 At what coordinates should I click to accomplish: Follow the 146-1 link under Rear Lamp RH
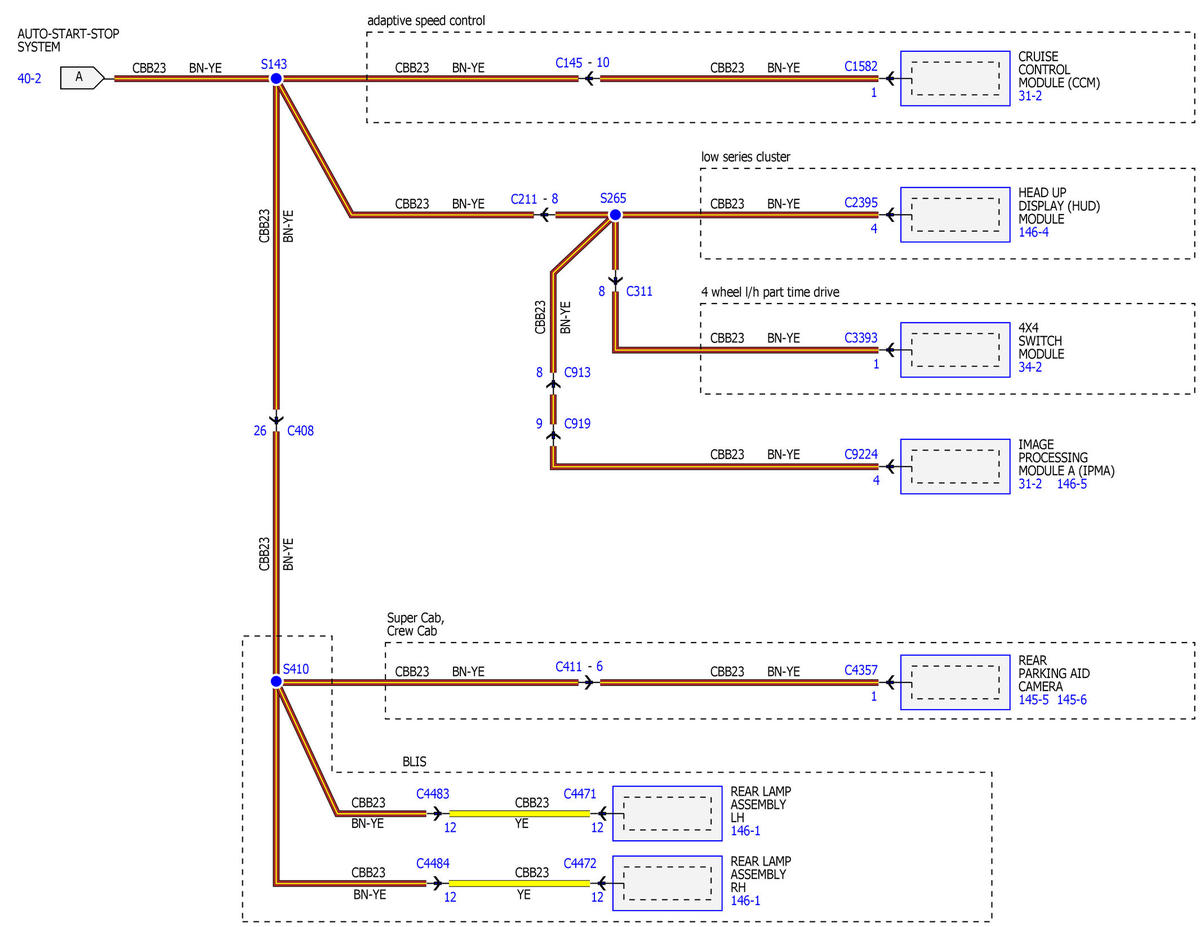(x=746, y=901)
